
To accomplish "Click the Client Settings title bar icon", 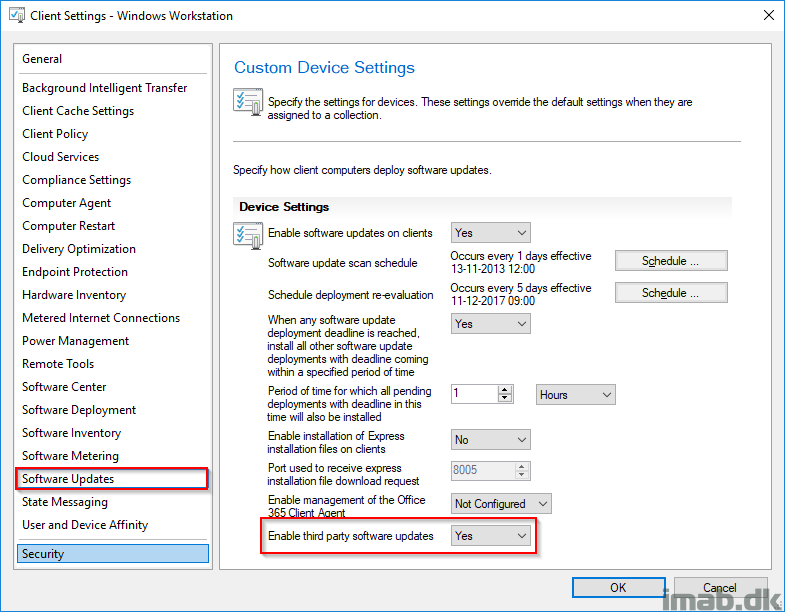I will tap(17, 15).
